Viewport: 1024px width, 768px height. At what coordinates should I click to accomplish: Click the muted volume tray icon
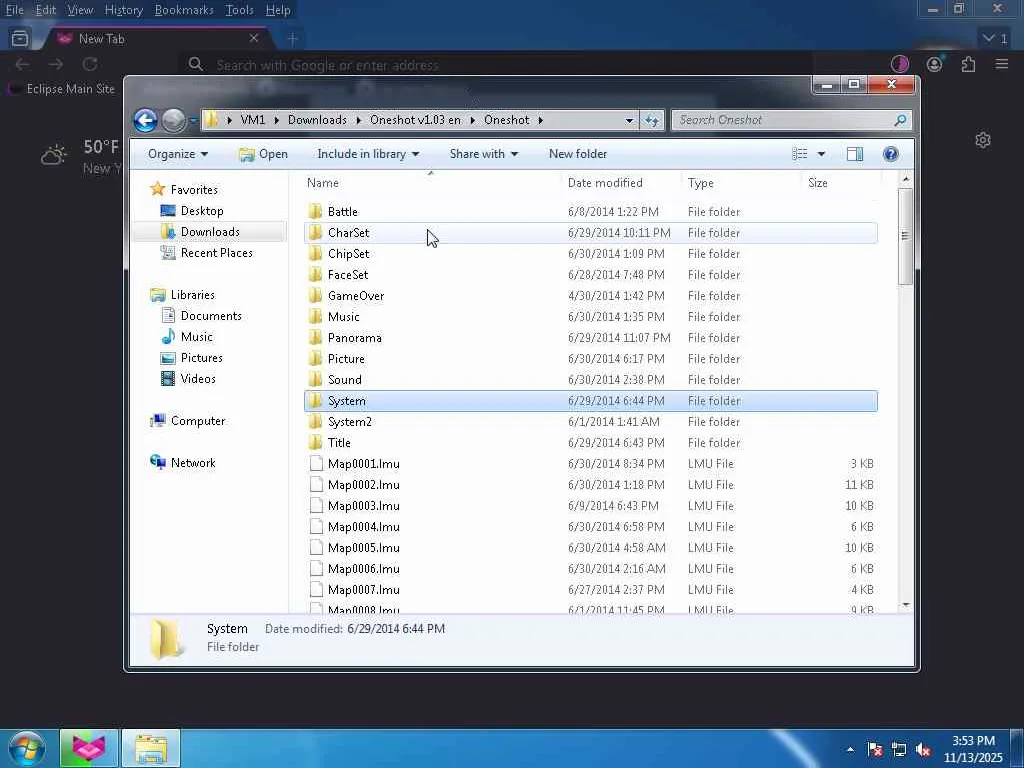pos(923,750)
